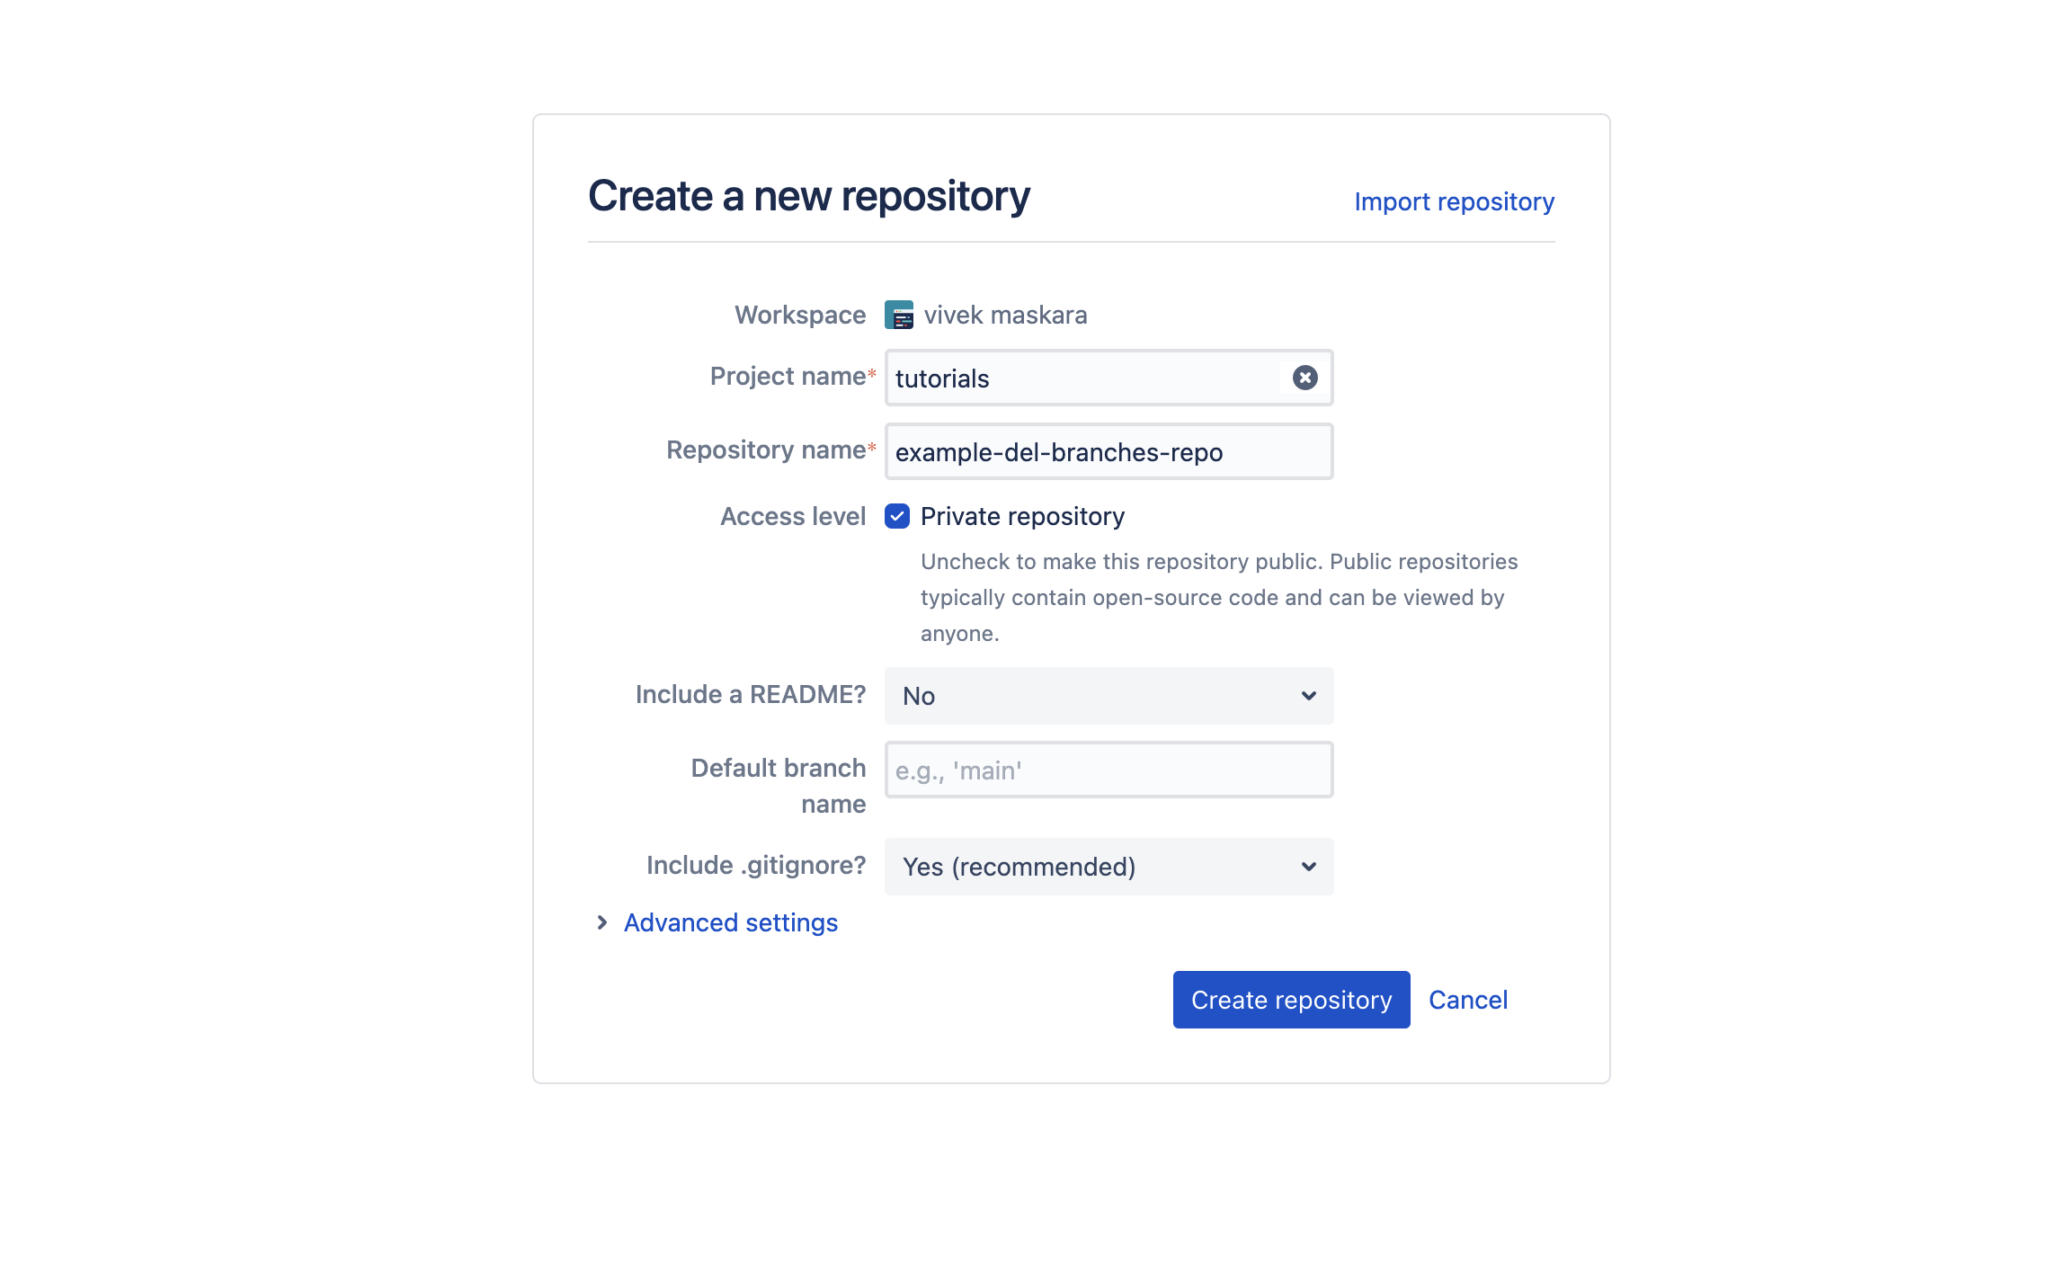Open the Include .gitignore dropdown
Viewport: 2048px width, 1282px height.
1107,866
